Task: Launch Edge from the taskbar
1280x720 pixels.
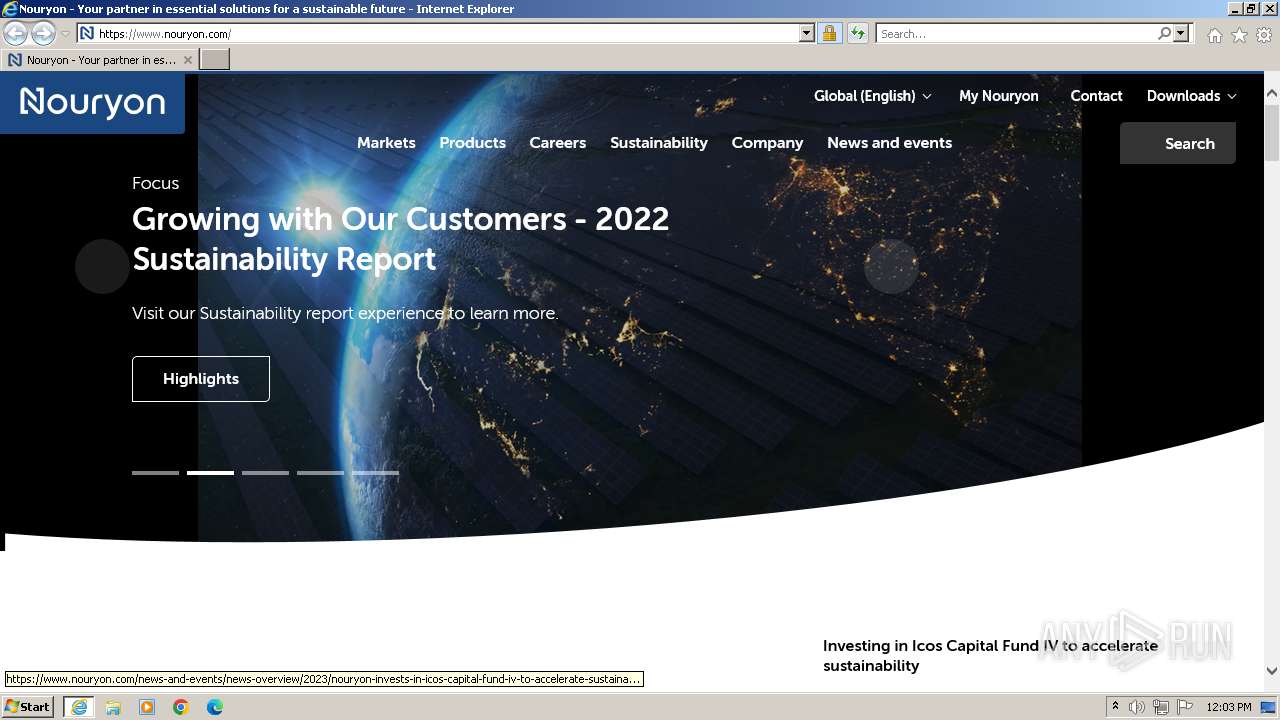Action: click(x=215, y=707)
